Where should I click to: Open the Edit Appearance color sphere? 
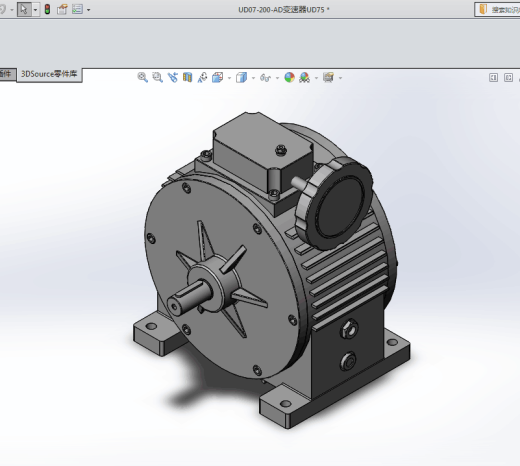290,77
